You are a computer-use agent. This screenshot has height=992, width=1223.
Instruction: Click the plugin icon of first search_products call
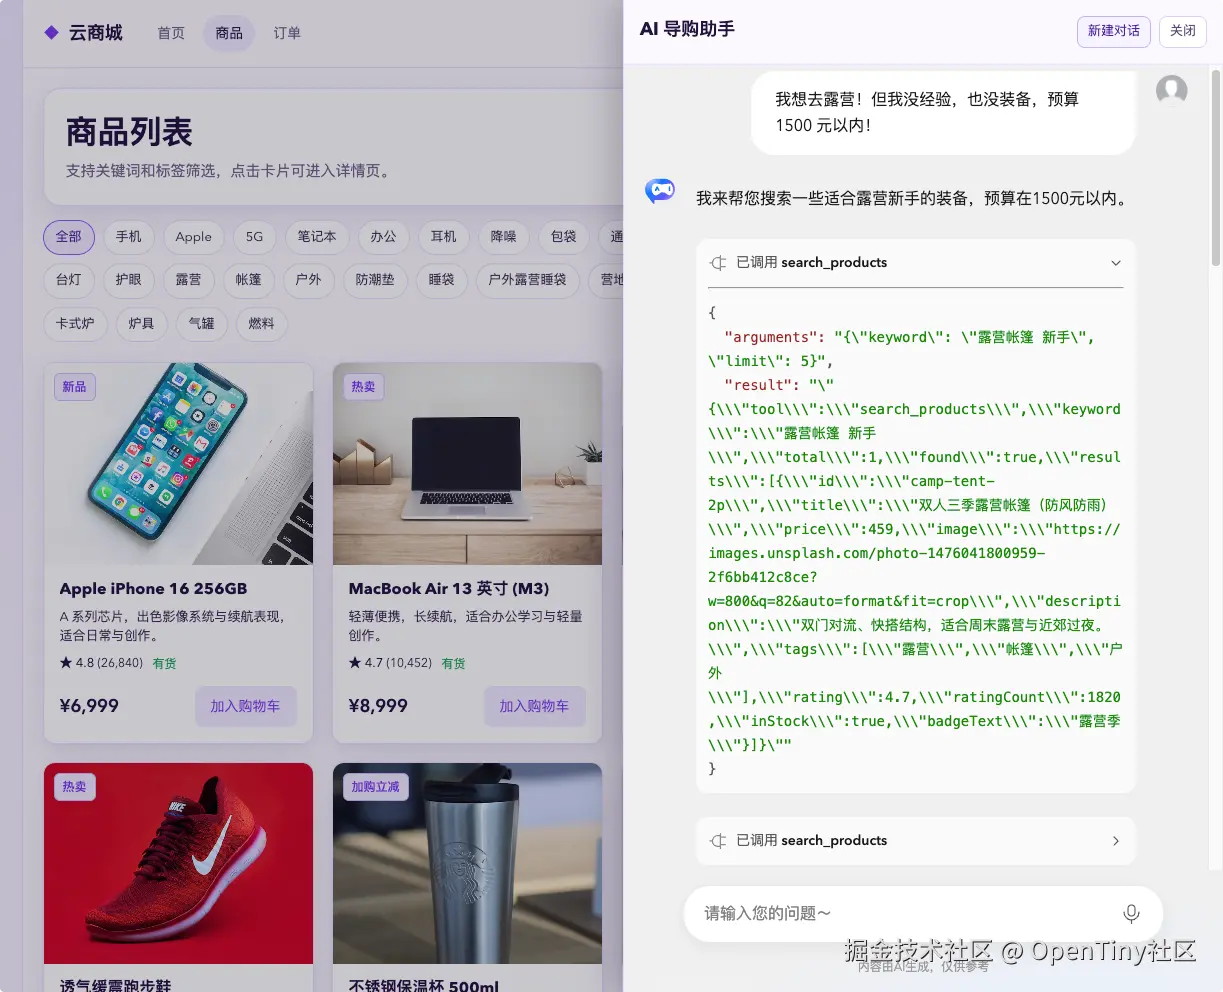point(718,262)
